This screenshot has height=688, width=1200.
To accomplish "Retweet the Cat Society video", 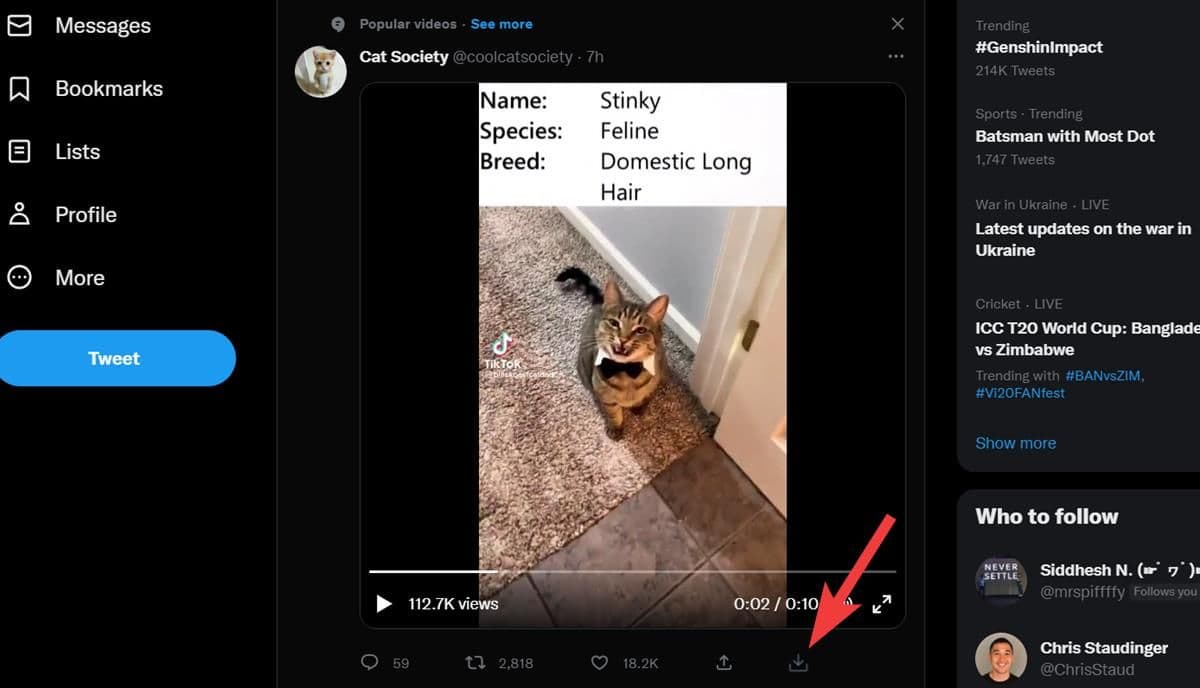I will (x=476, y=662).
